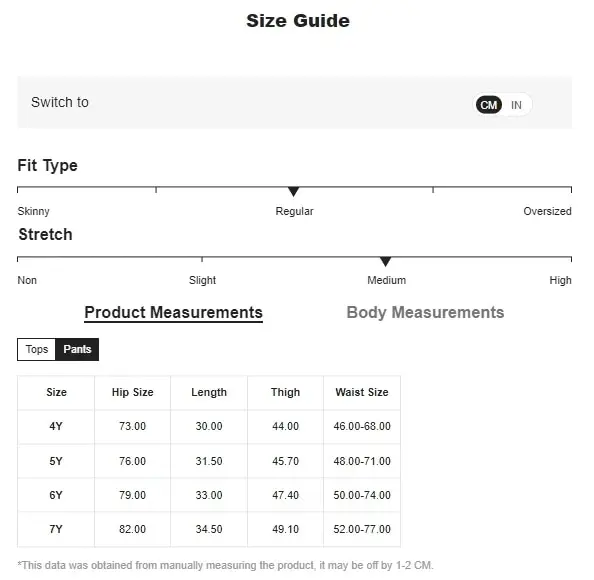The height and width of the screenshot is (580, 594).
Task: Click the High stretch label
Action: click(560, 280)
